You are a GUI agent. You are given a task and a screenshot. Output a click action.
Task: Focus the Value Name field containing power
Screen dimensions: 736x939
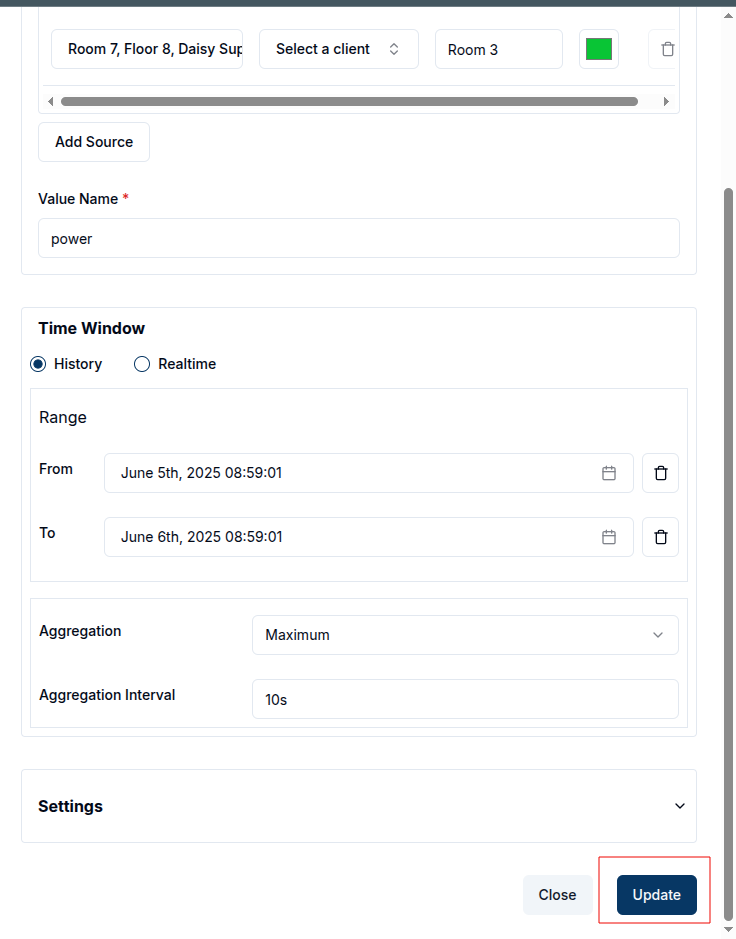click(x=358, y=239)
